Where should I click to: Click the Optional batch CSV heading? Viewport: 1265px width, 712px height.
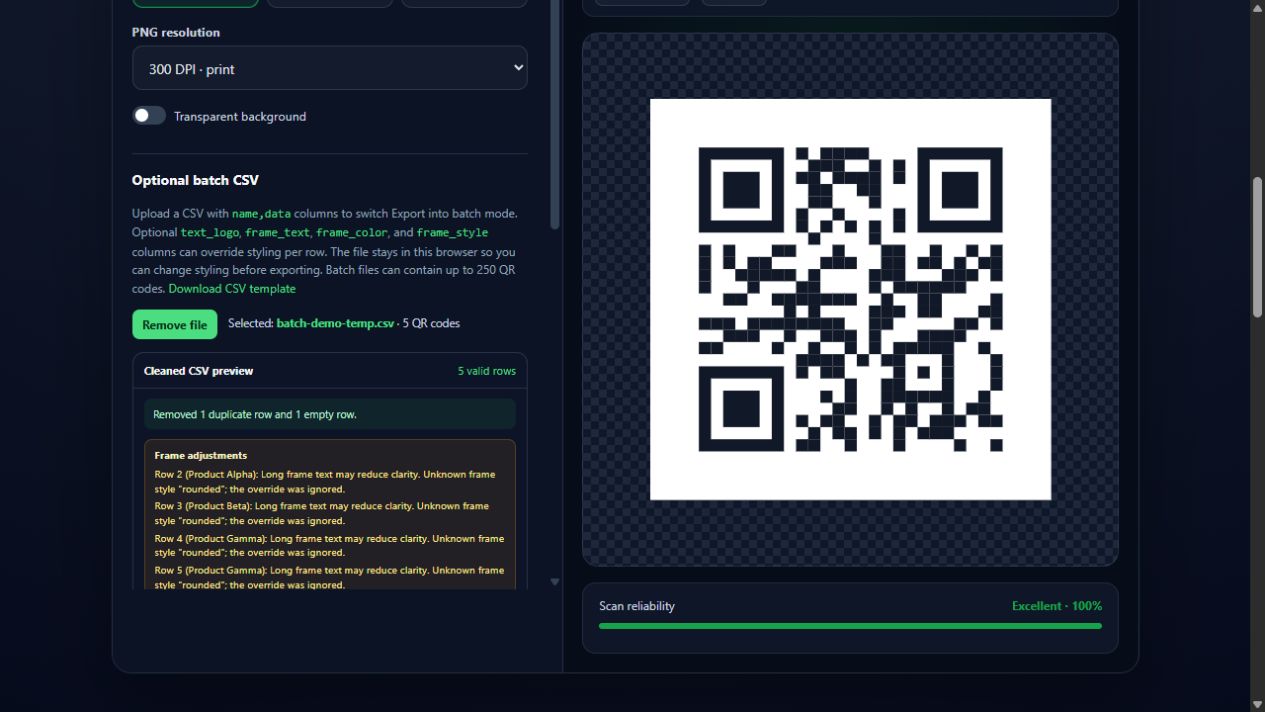tap(195, 180)
